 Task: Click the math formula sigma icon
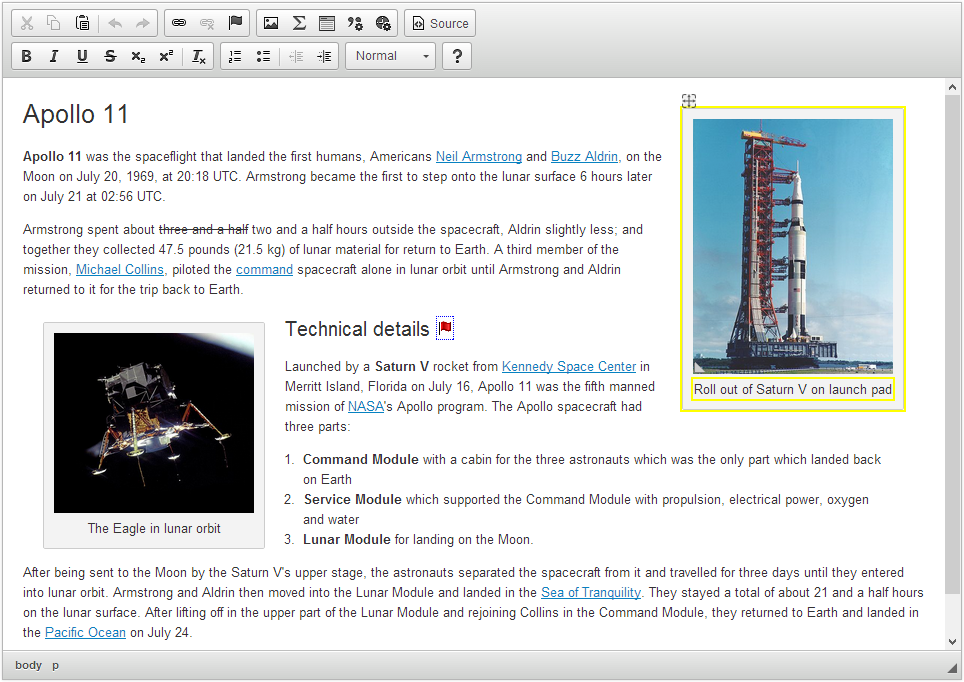click(x=299, y=23)
